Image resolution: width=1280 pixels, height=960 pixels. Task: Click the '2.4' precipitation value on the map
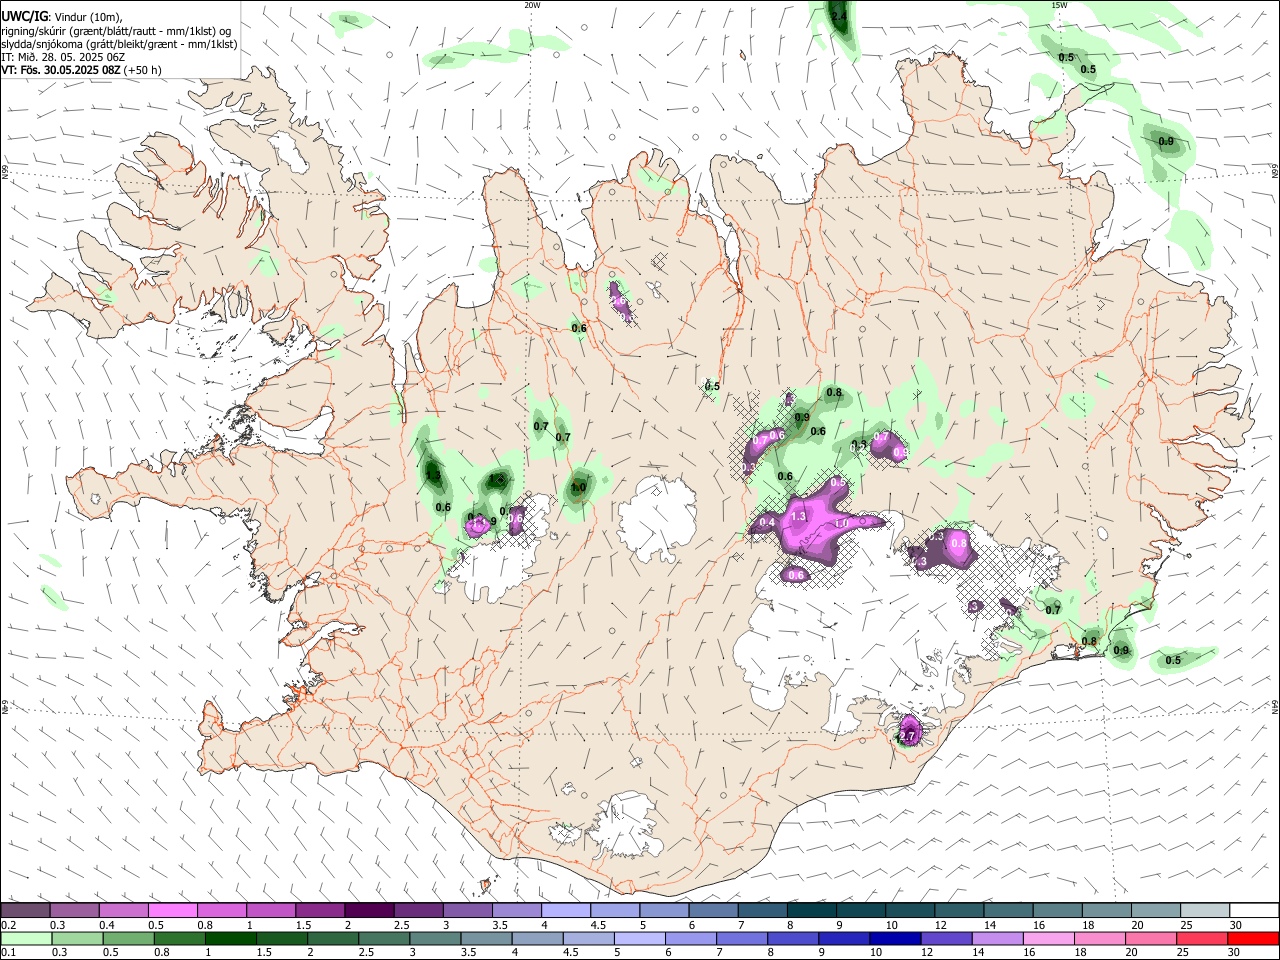coord(839,17)
